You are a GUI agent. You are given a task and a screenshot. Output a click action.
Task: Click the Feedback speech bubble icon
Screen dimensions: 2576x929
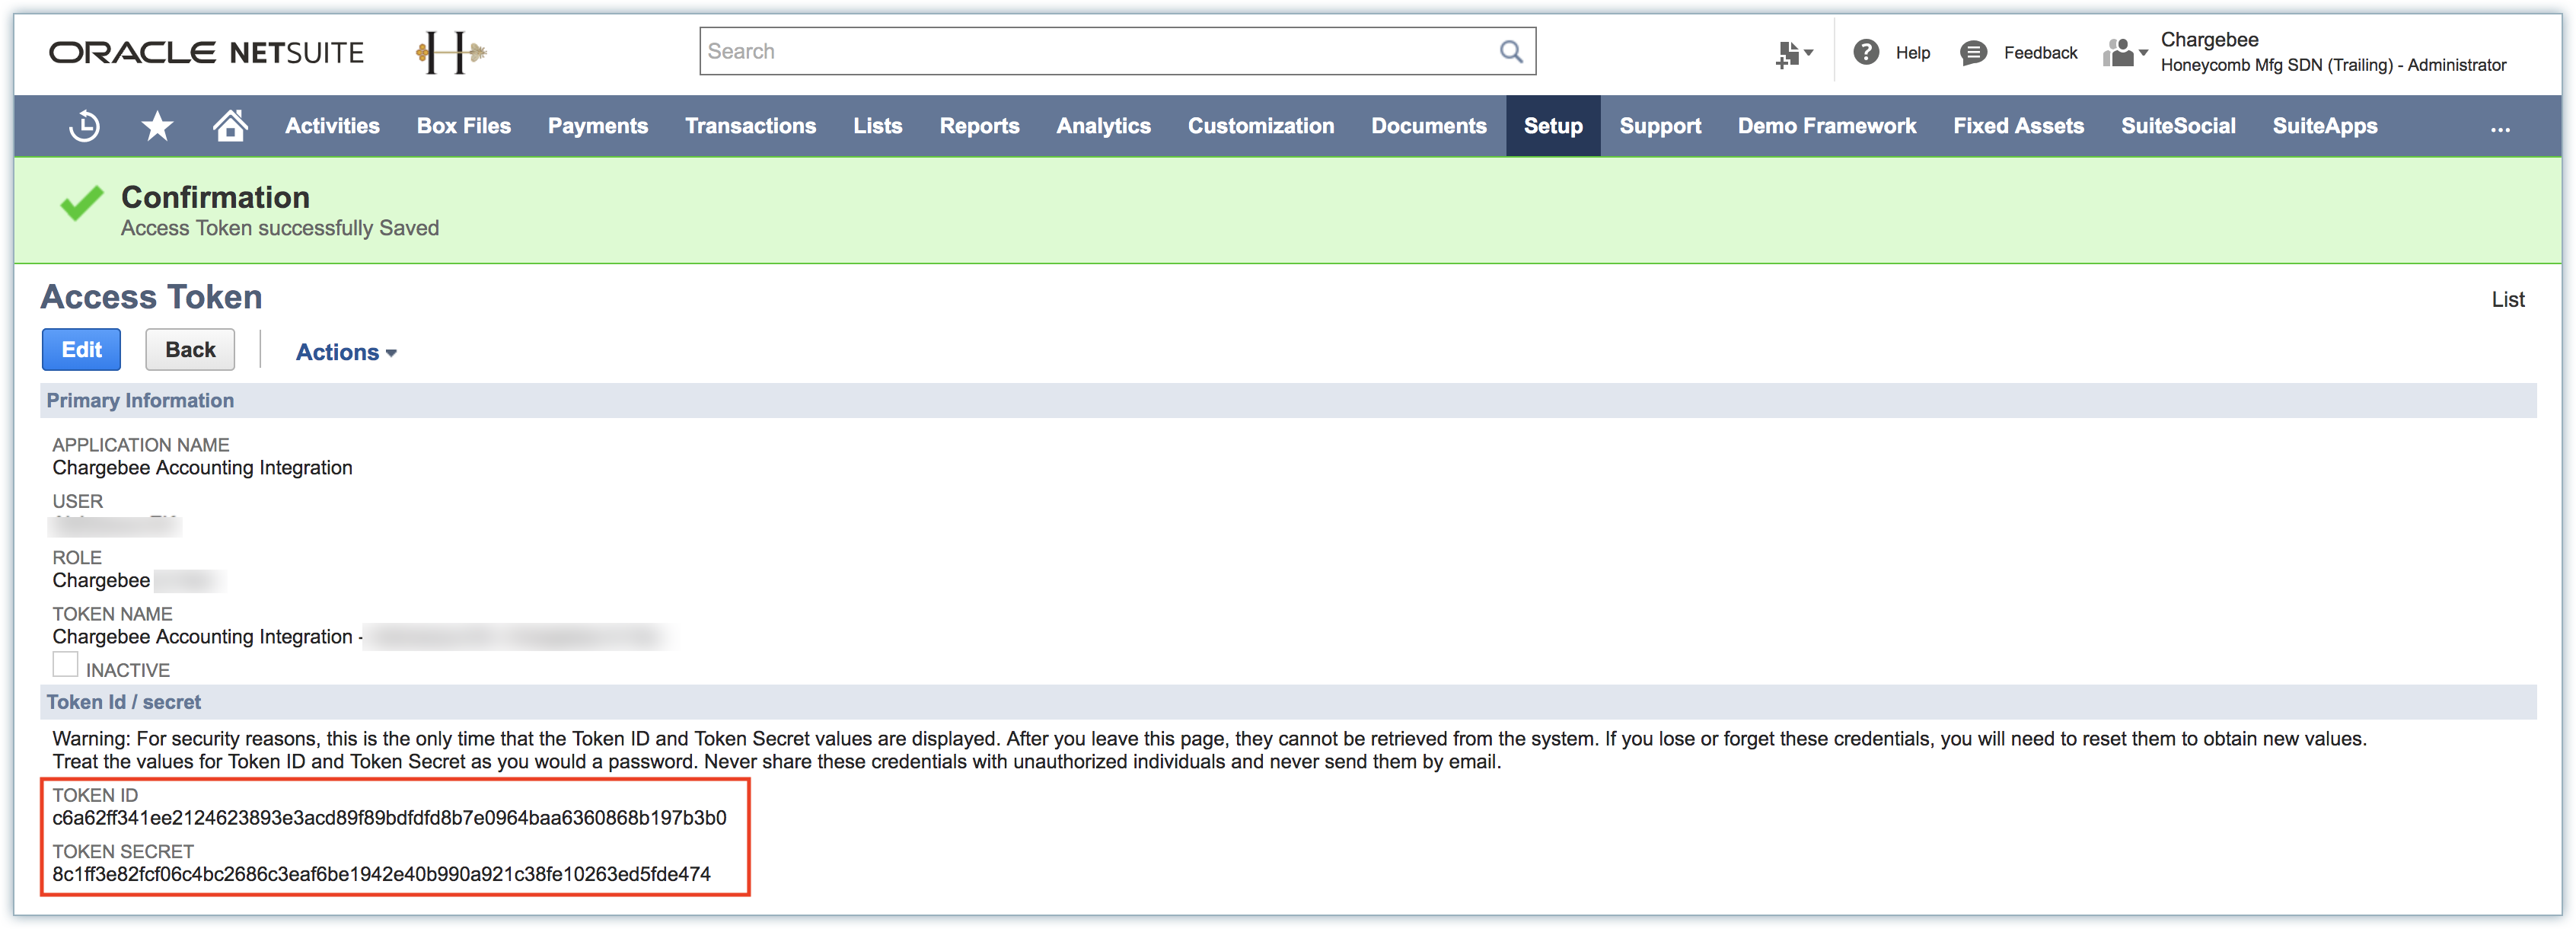1973,52
